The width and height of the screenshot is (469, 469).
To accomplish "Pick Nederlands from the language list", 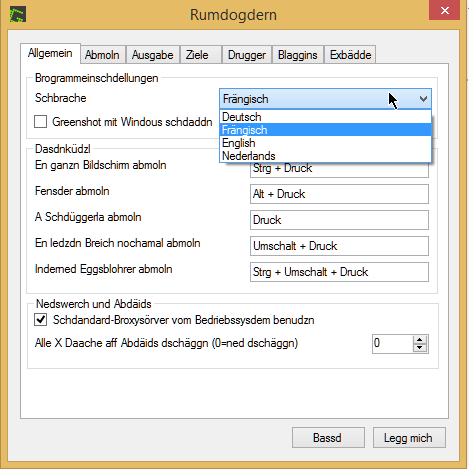I will pyautogui.click(x=325, y=156).
